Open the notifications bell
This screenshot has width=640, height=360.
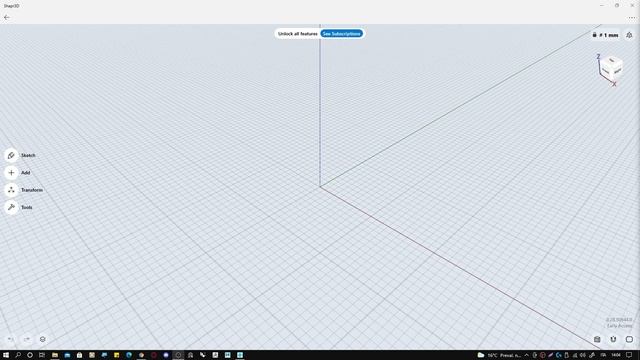click(x=629, y=35)
